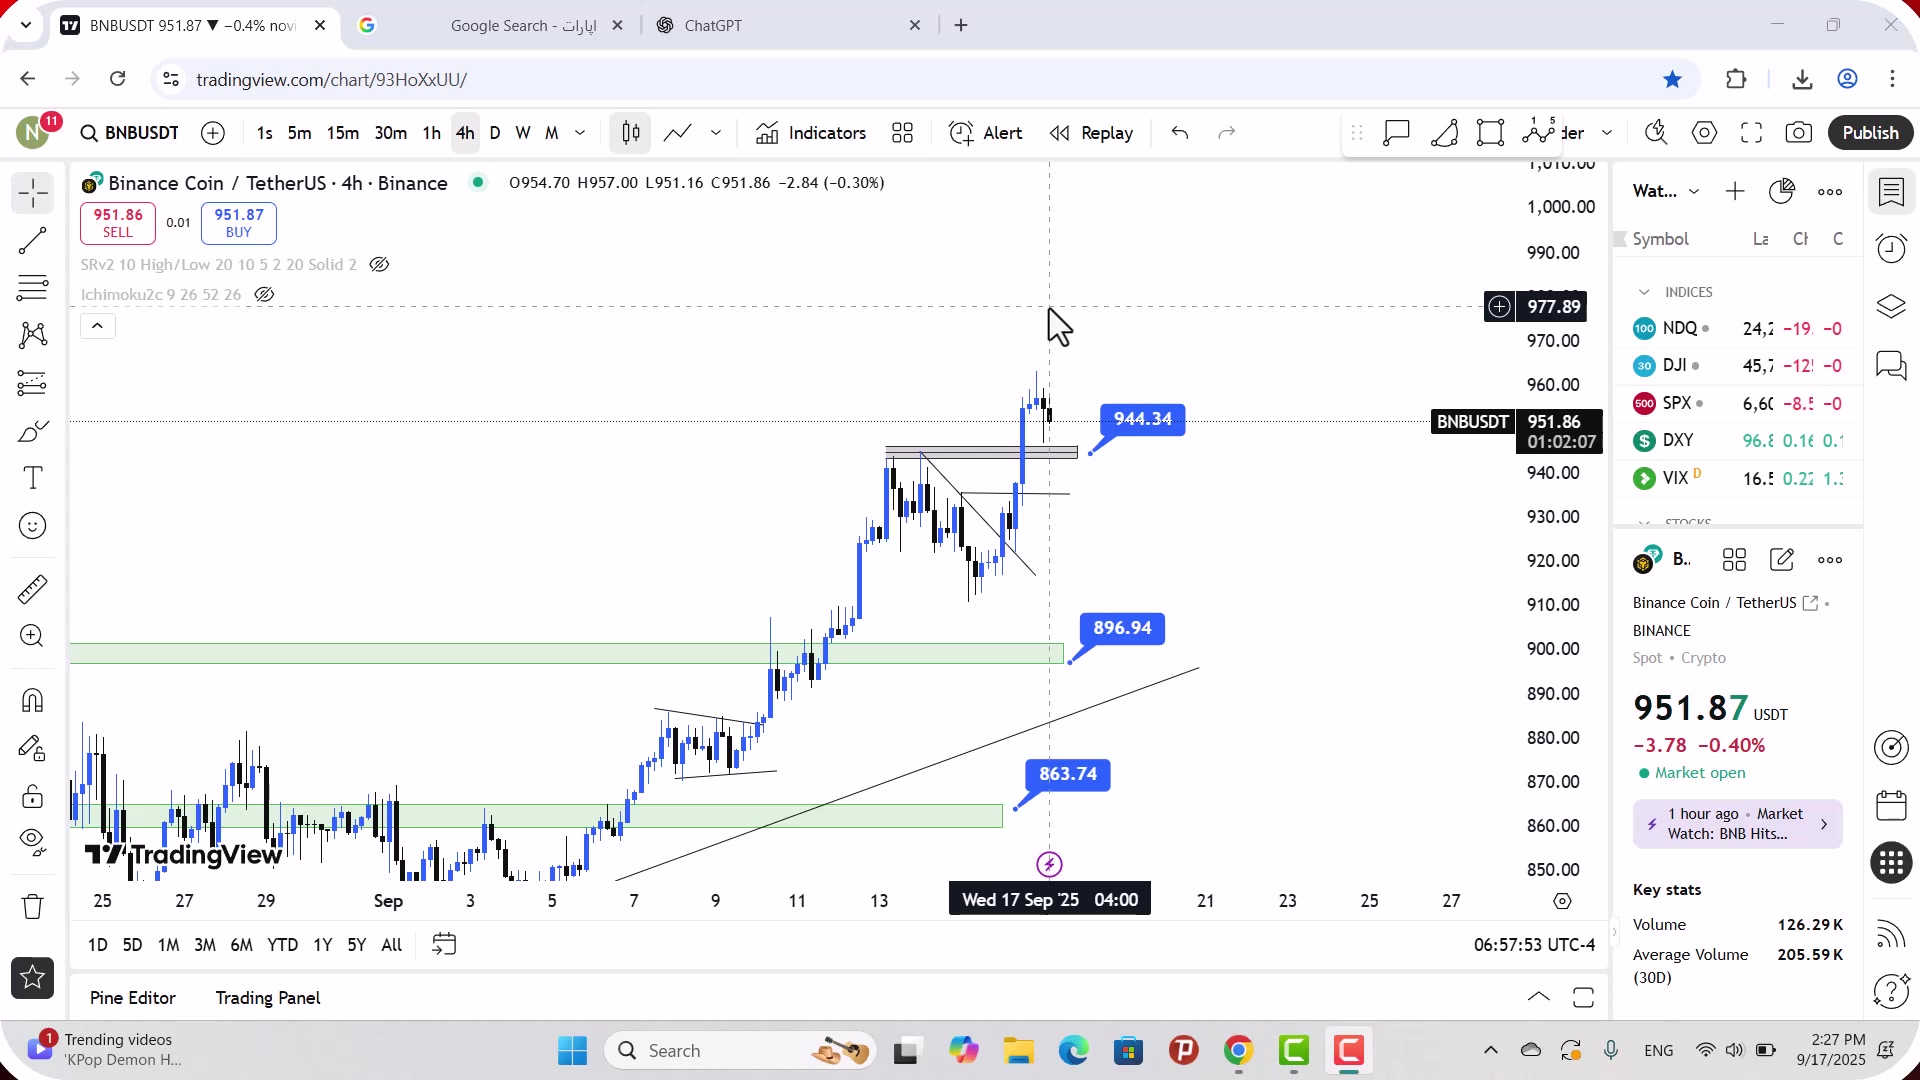Screen dimensions: 1920x1080
Task: Collapse the INDICES watchlist section
Action: 1644,292
